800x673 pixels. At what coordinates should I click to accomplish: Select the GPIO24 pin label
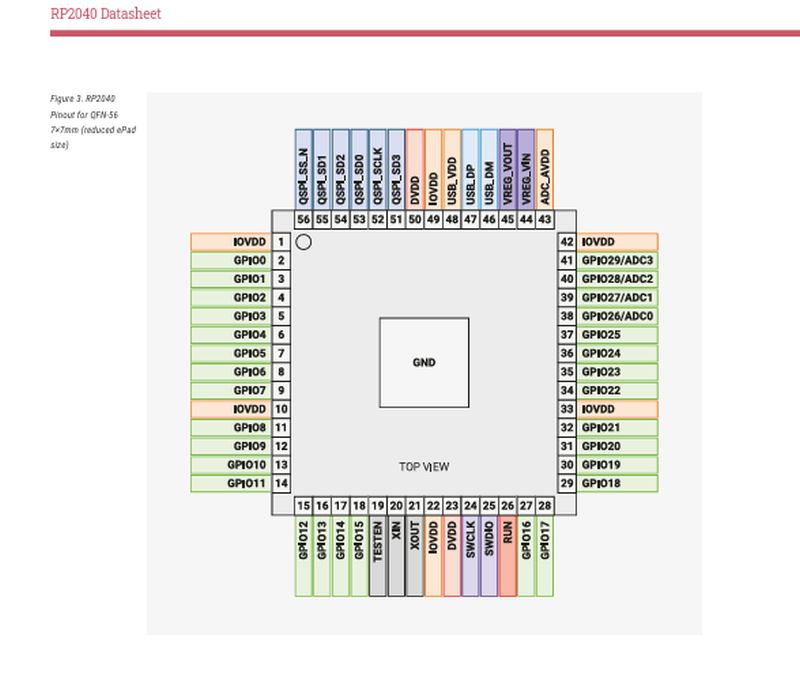[x=617, y=354]
